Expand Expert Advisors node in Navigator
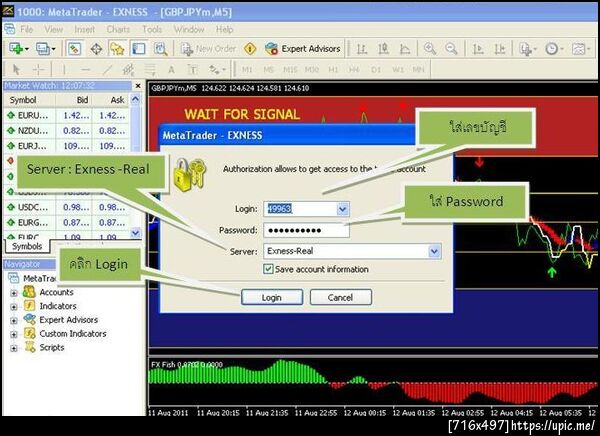 tap(14, 321)
